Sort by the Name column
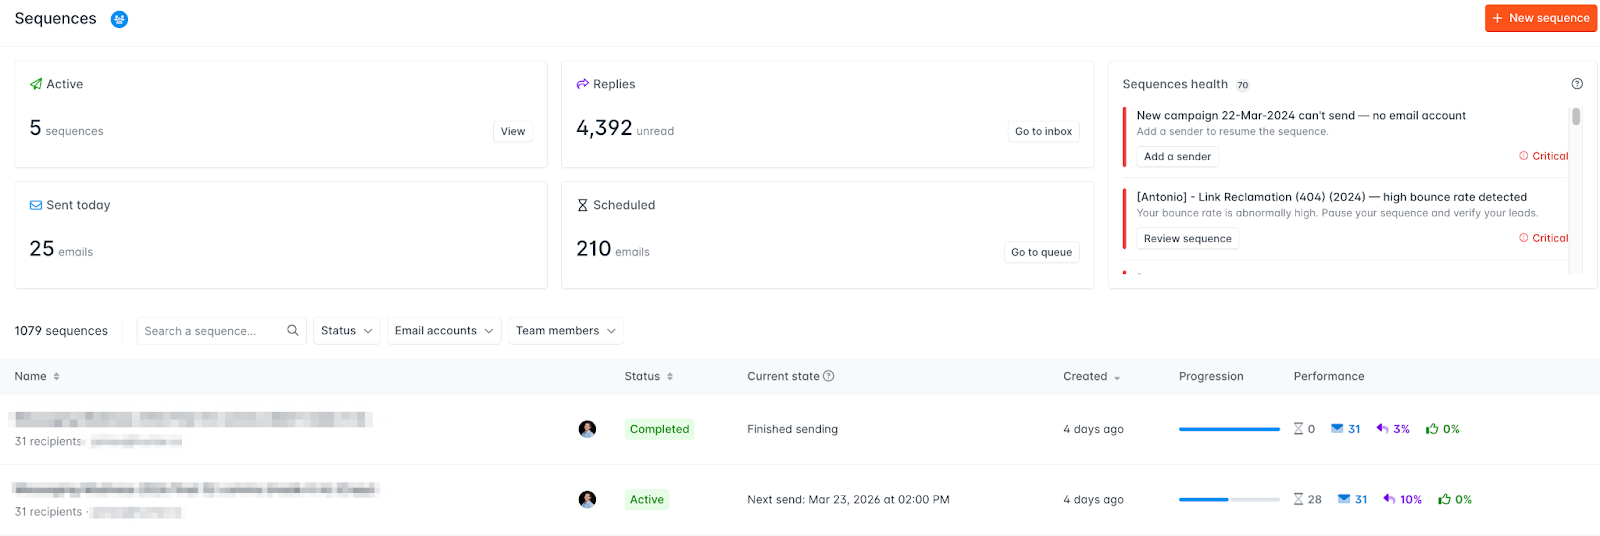Screen dimensions: 1600x536 [x=37, y=377]
